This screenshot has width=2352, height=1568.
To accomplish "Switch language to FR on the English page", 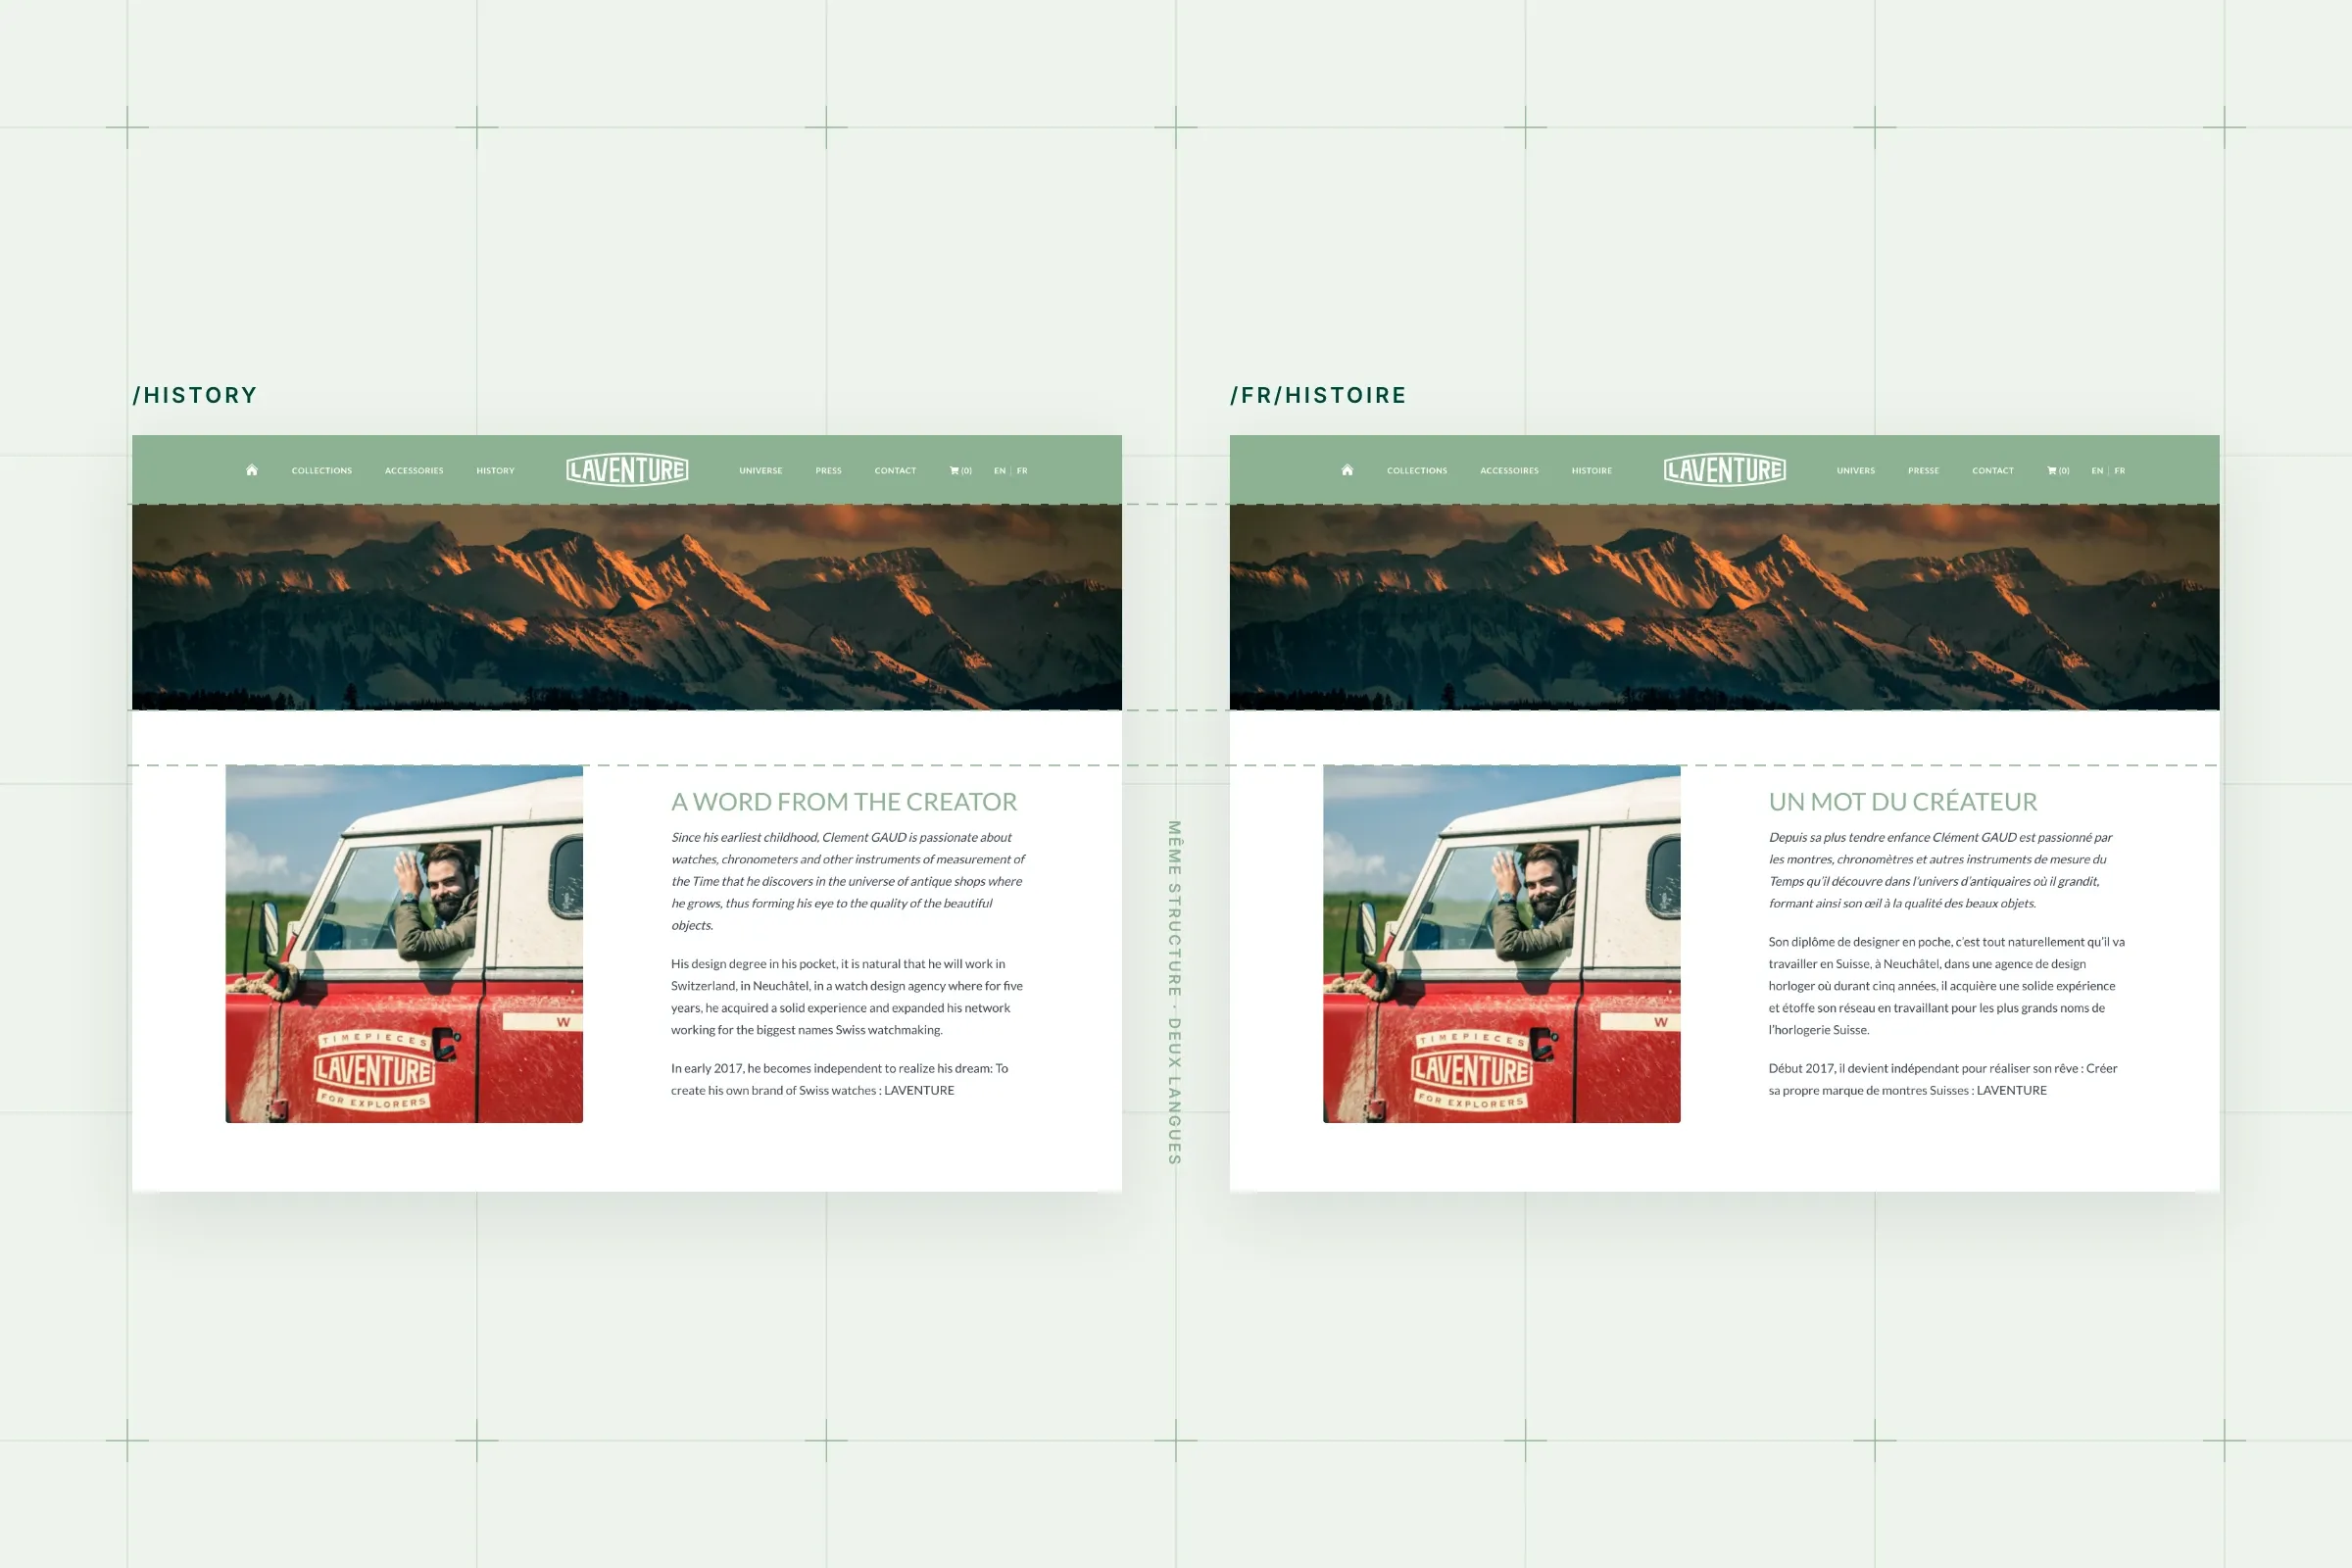I will coord(1022,471).
